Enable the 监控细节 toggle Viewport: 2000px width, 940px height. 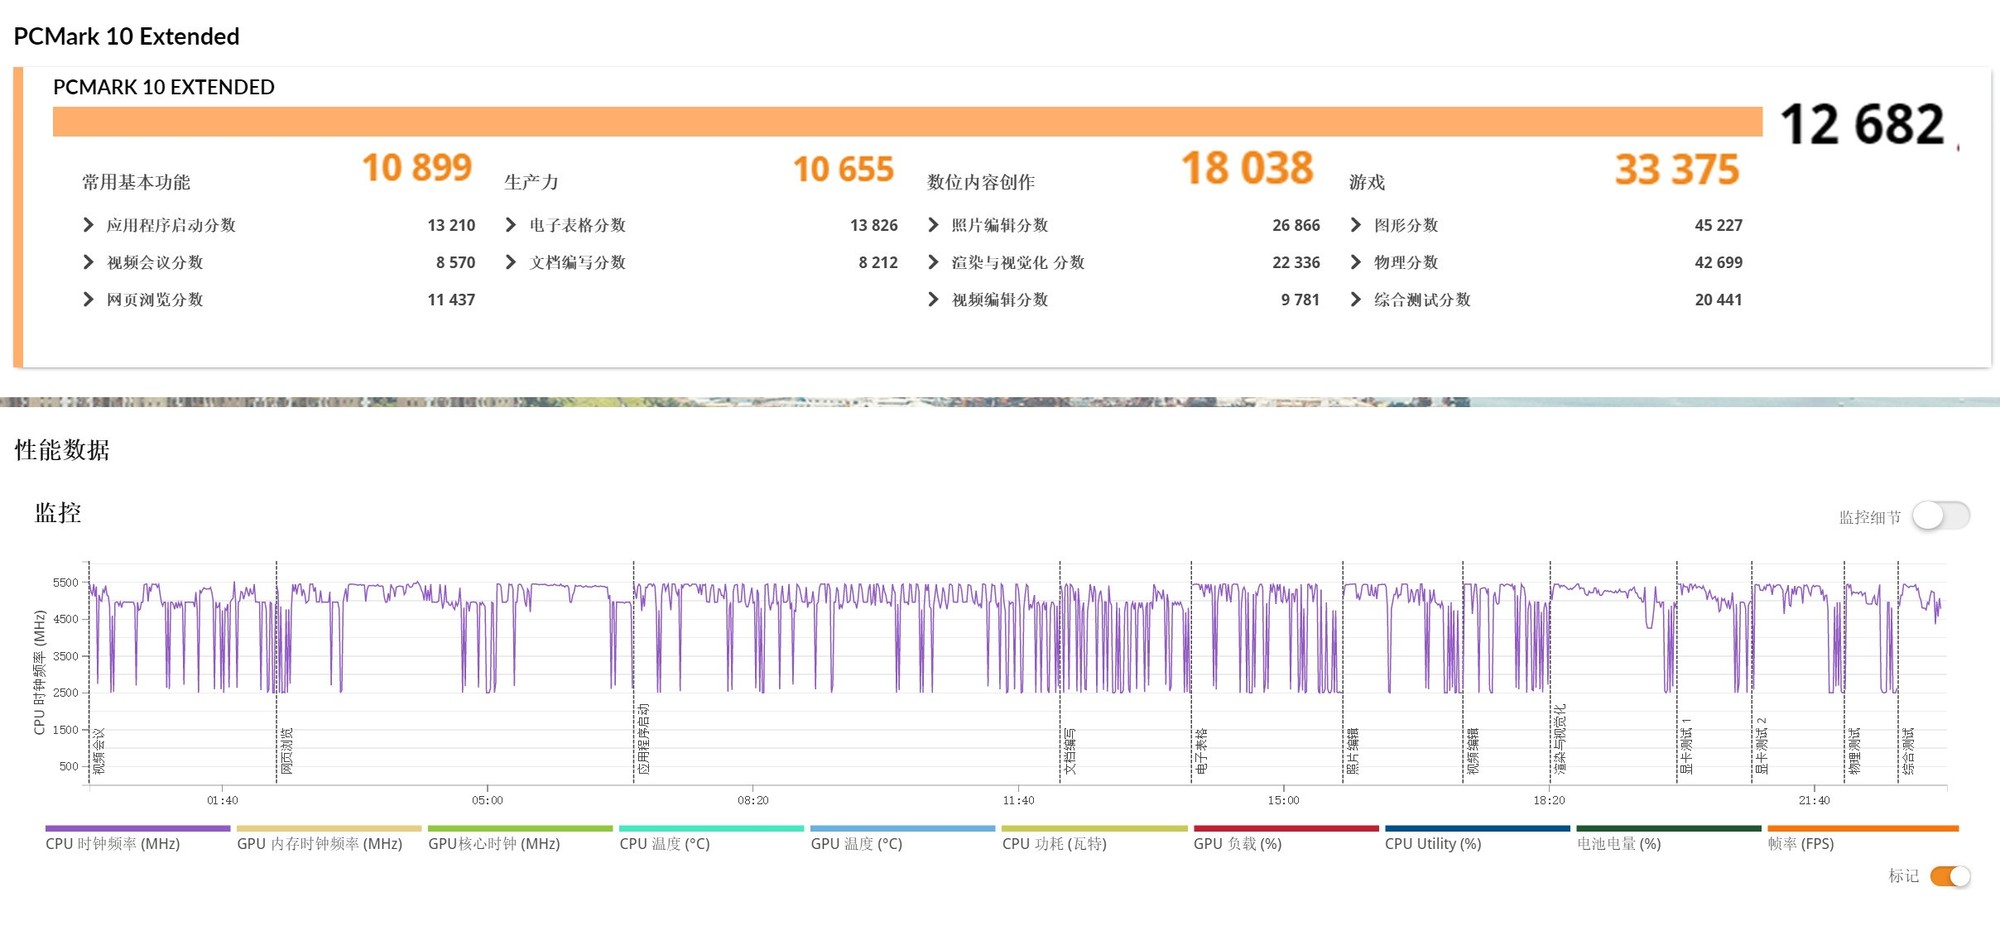pyautogui.click(x=1941, y=516)
